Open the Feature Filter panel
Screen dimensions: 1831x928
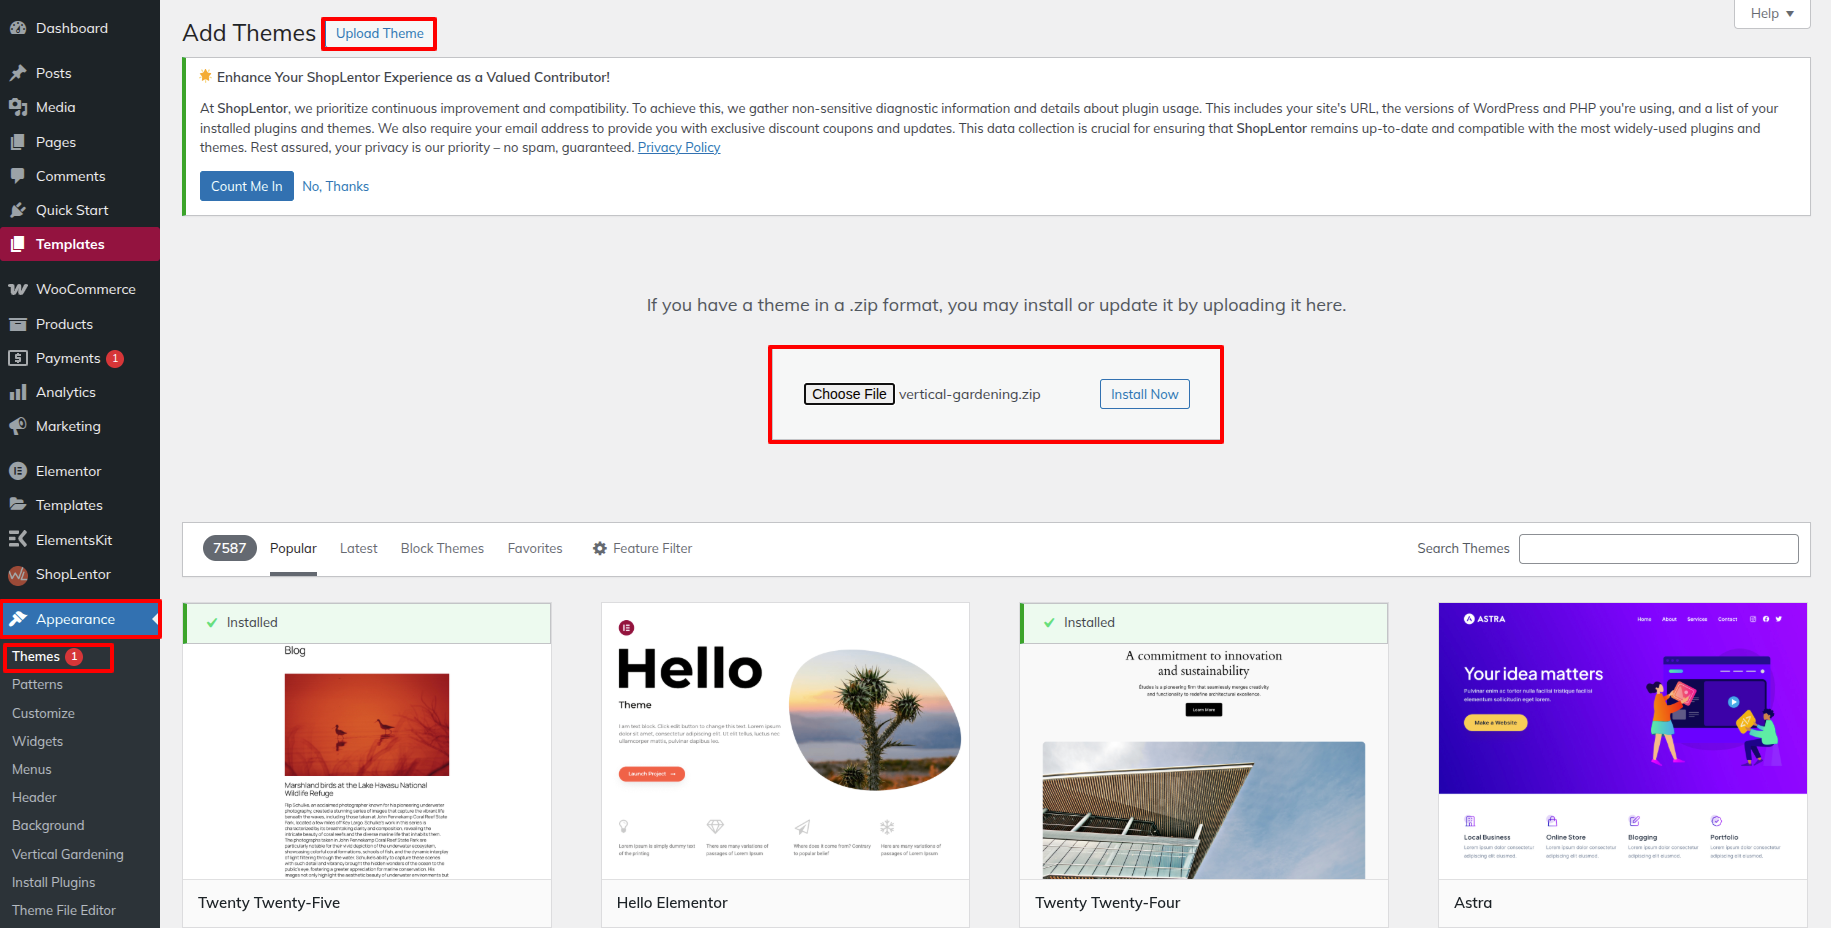click(x=642, y=548)
